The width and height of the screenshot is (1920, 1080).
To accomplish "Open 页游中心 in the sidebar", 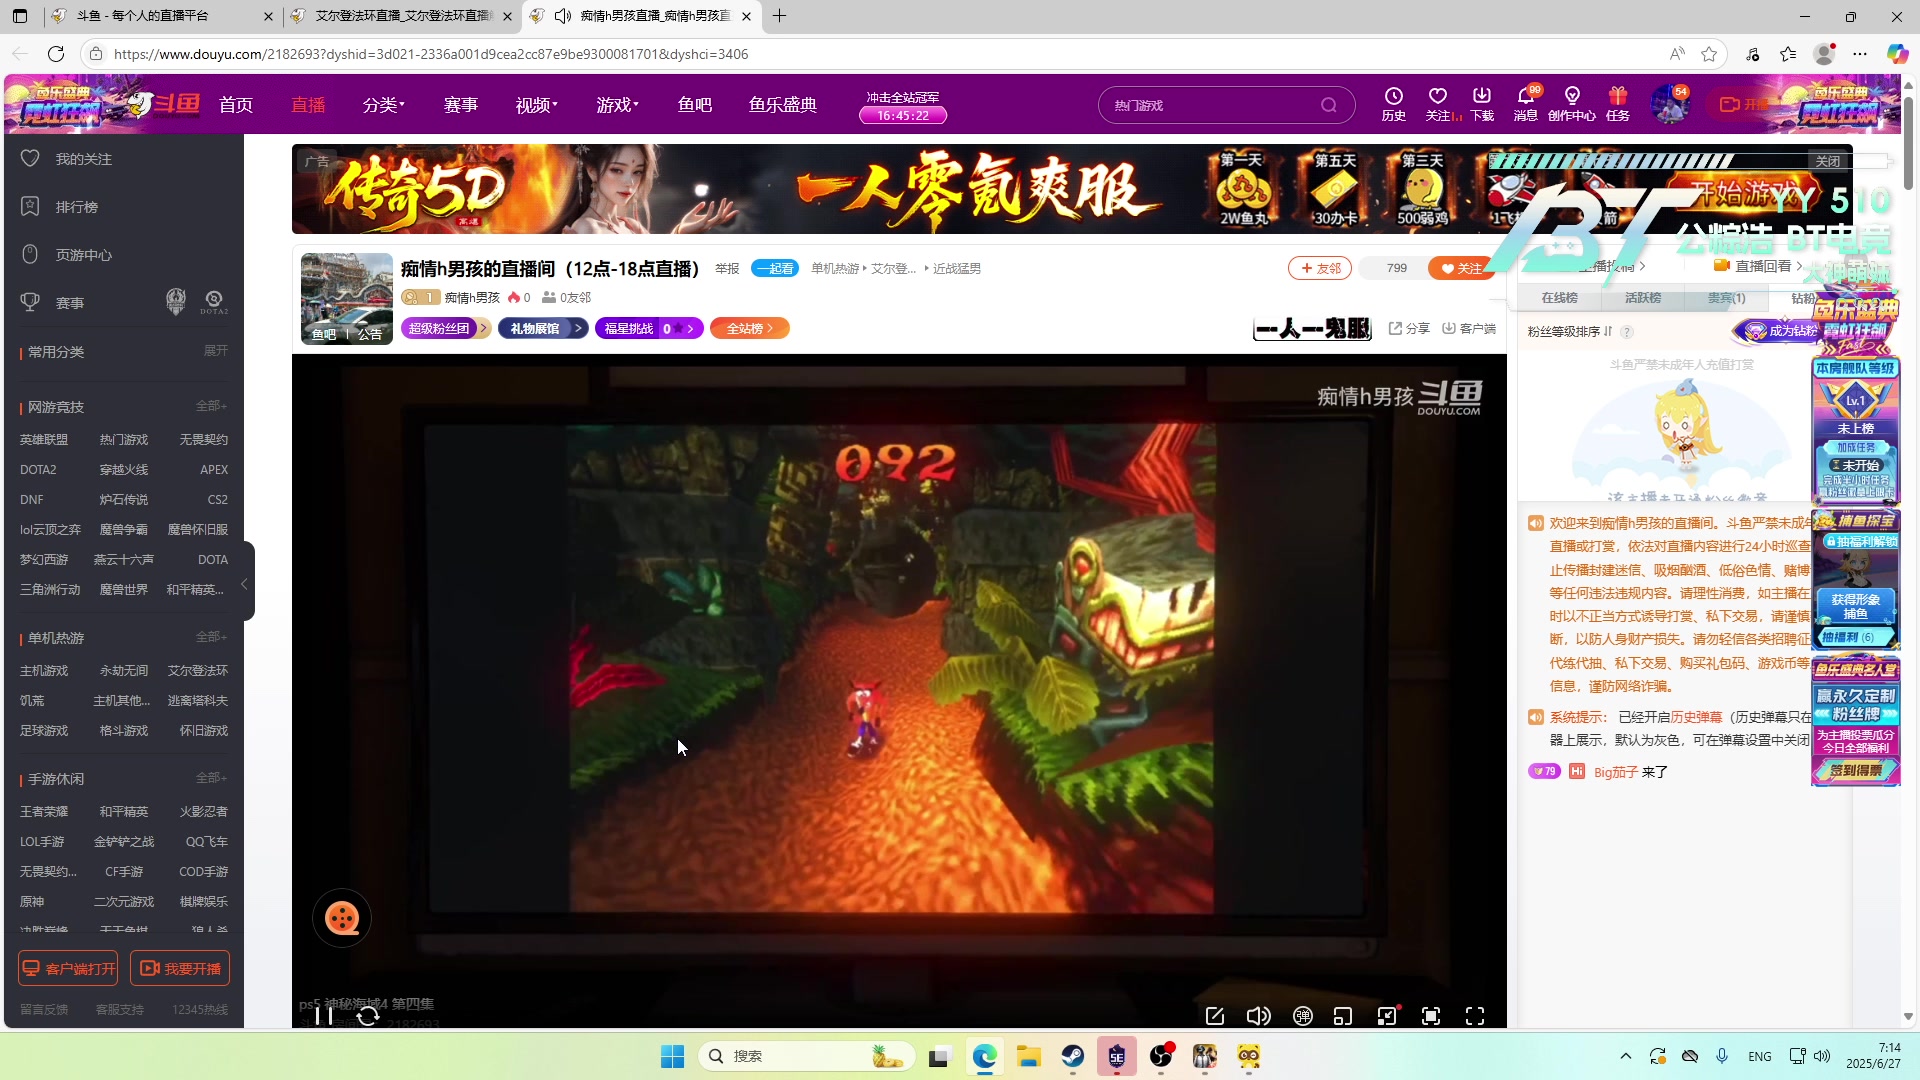I will (x=84, y=255).
